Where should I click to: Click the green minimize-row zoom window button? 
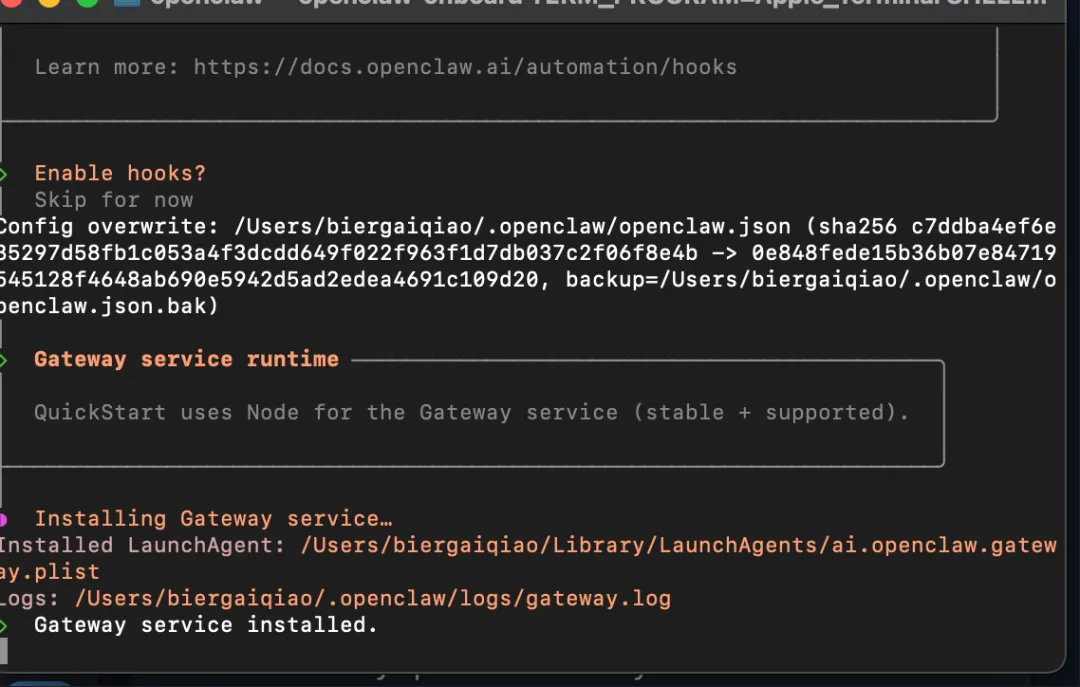pos(87,2)
